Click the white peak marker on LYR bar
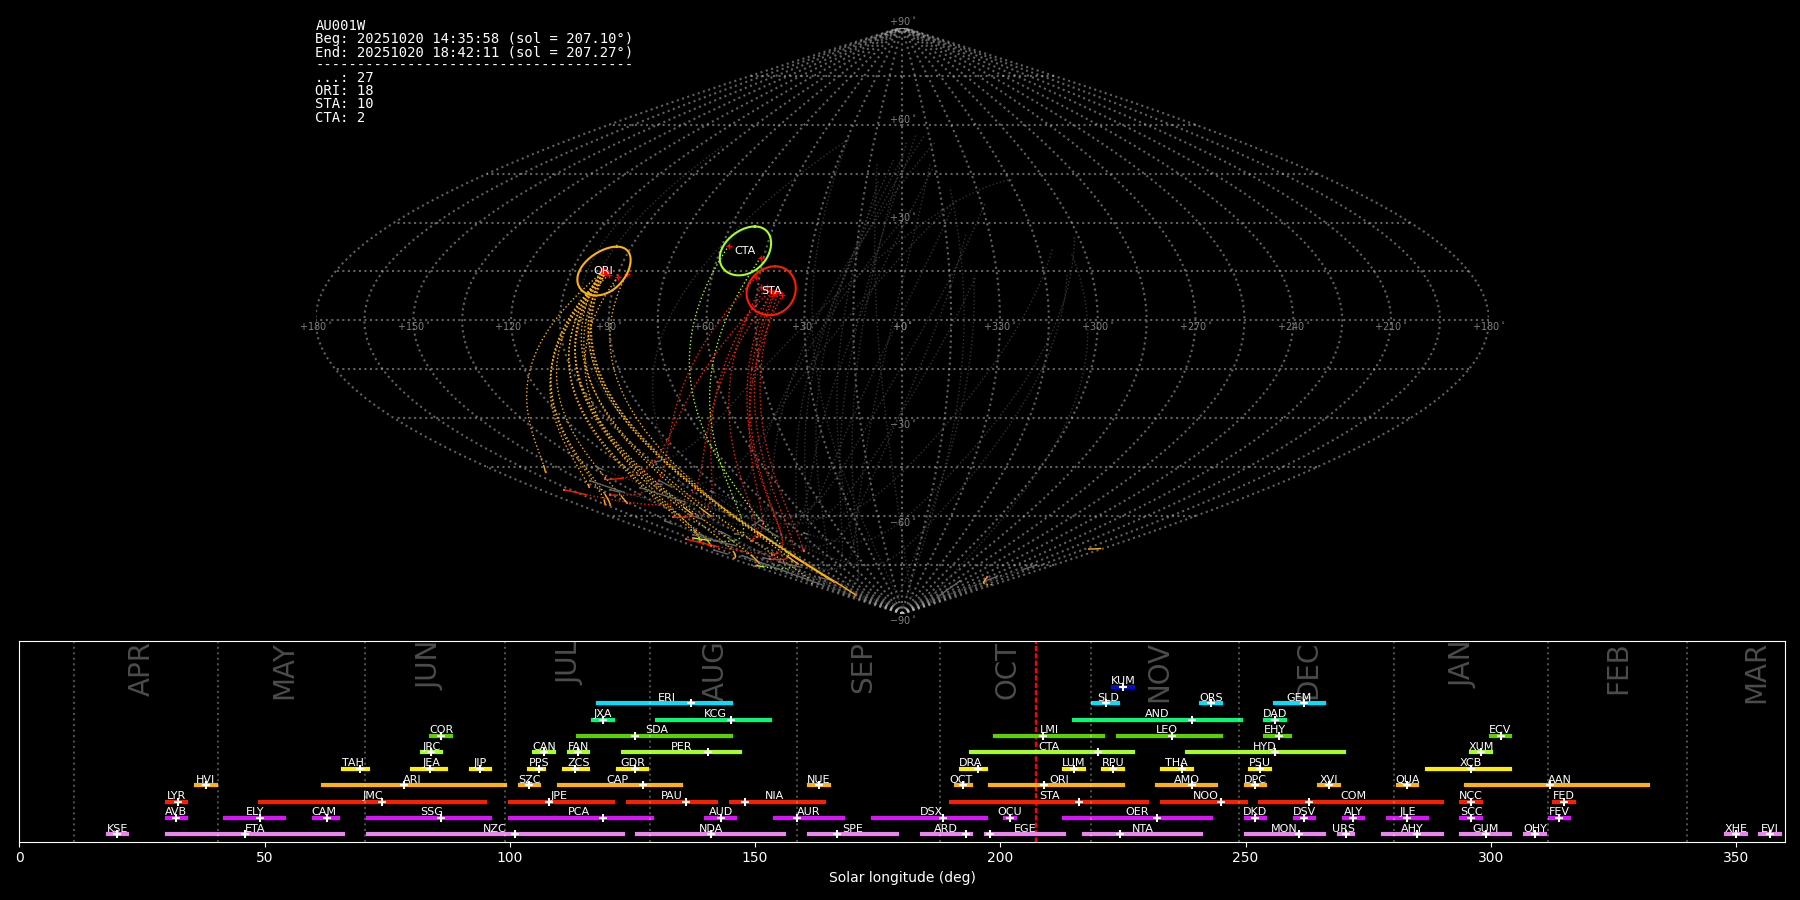This screenshot has width=1800, height=900. tap(177, 802)
